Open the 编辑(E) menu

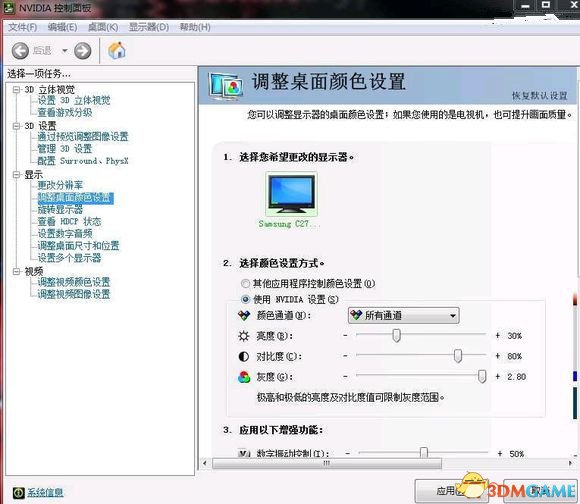coord(63,27)
